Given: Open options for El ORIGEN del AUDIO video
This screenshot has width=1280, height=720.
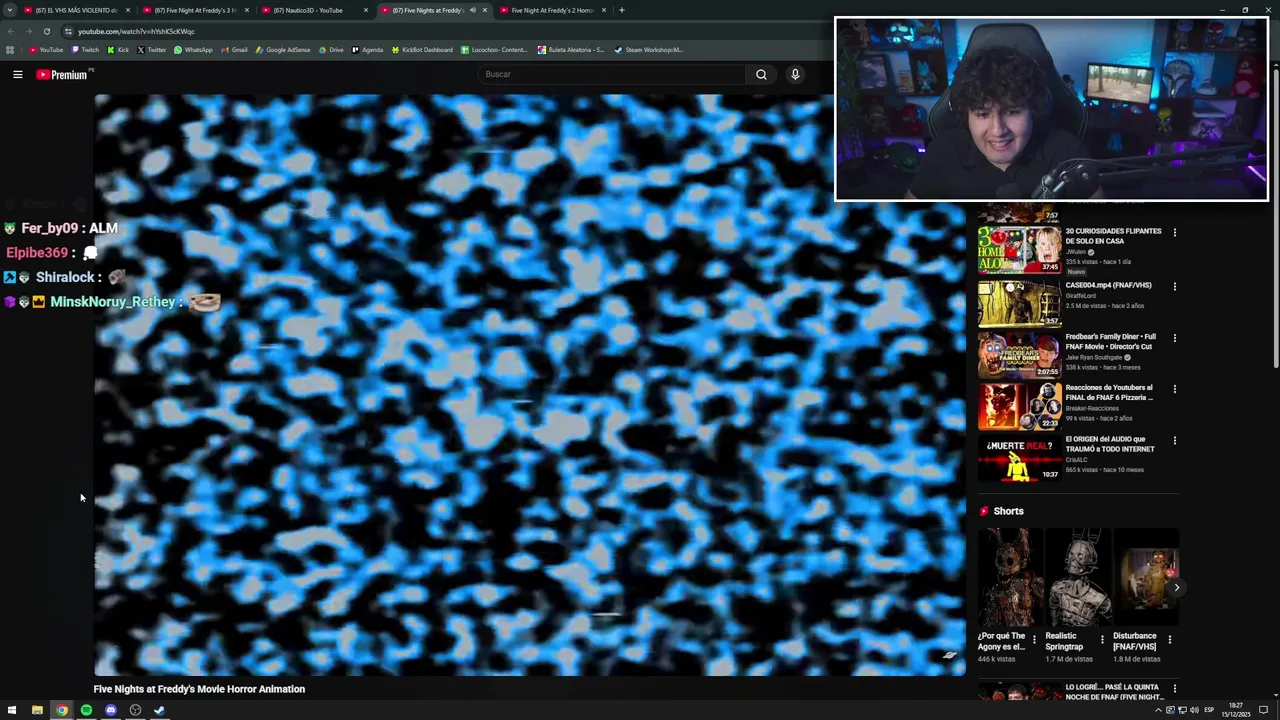Looking at the screenshot, I should click(x=1174, y=441).
